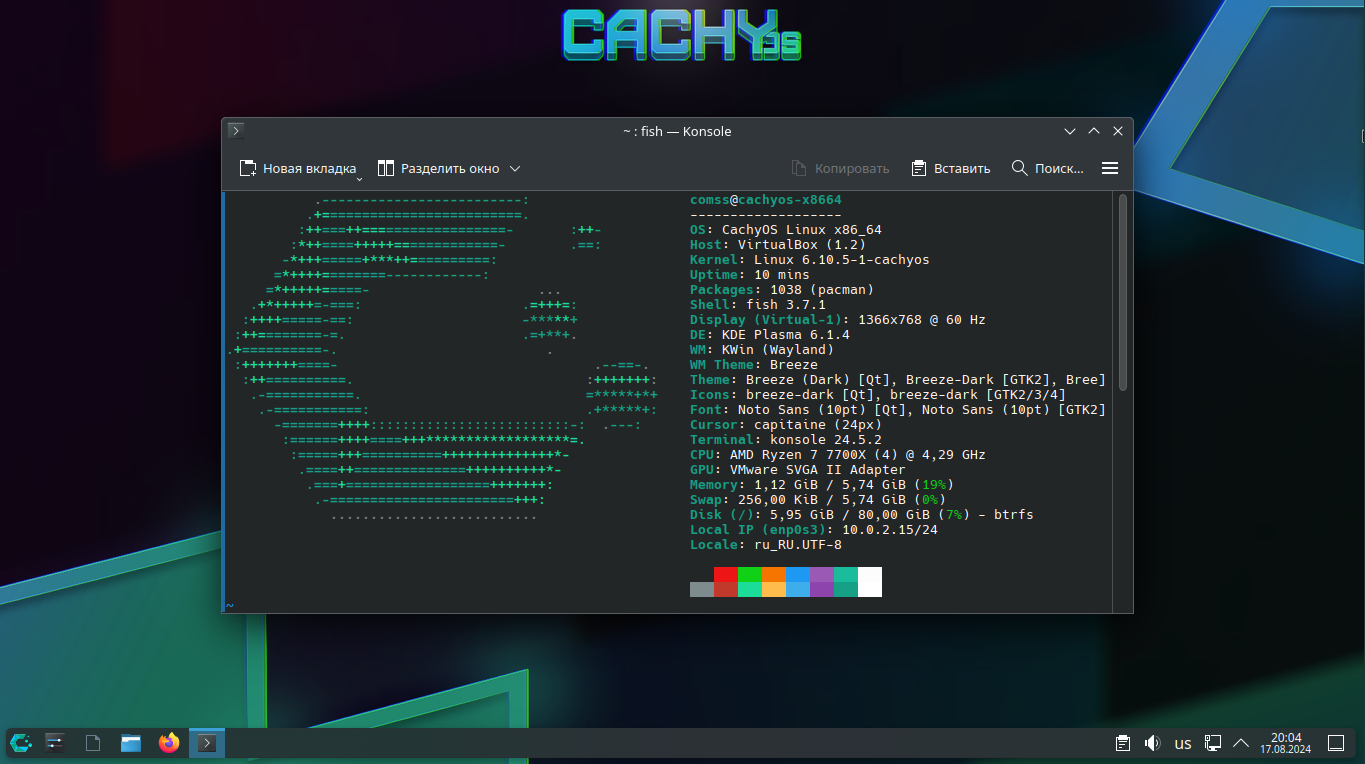Click the 'Host: VirtualBox (1.2)' line
1365x764 pixels.
(778, 245)
